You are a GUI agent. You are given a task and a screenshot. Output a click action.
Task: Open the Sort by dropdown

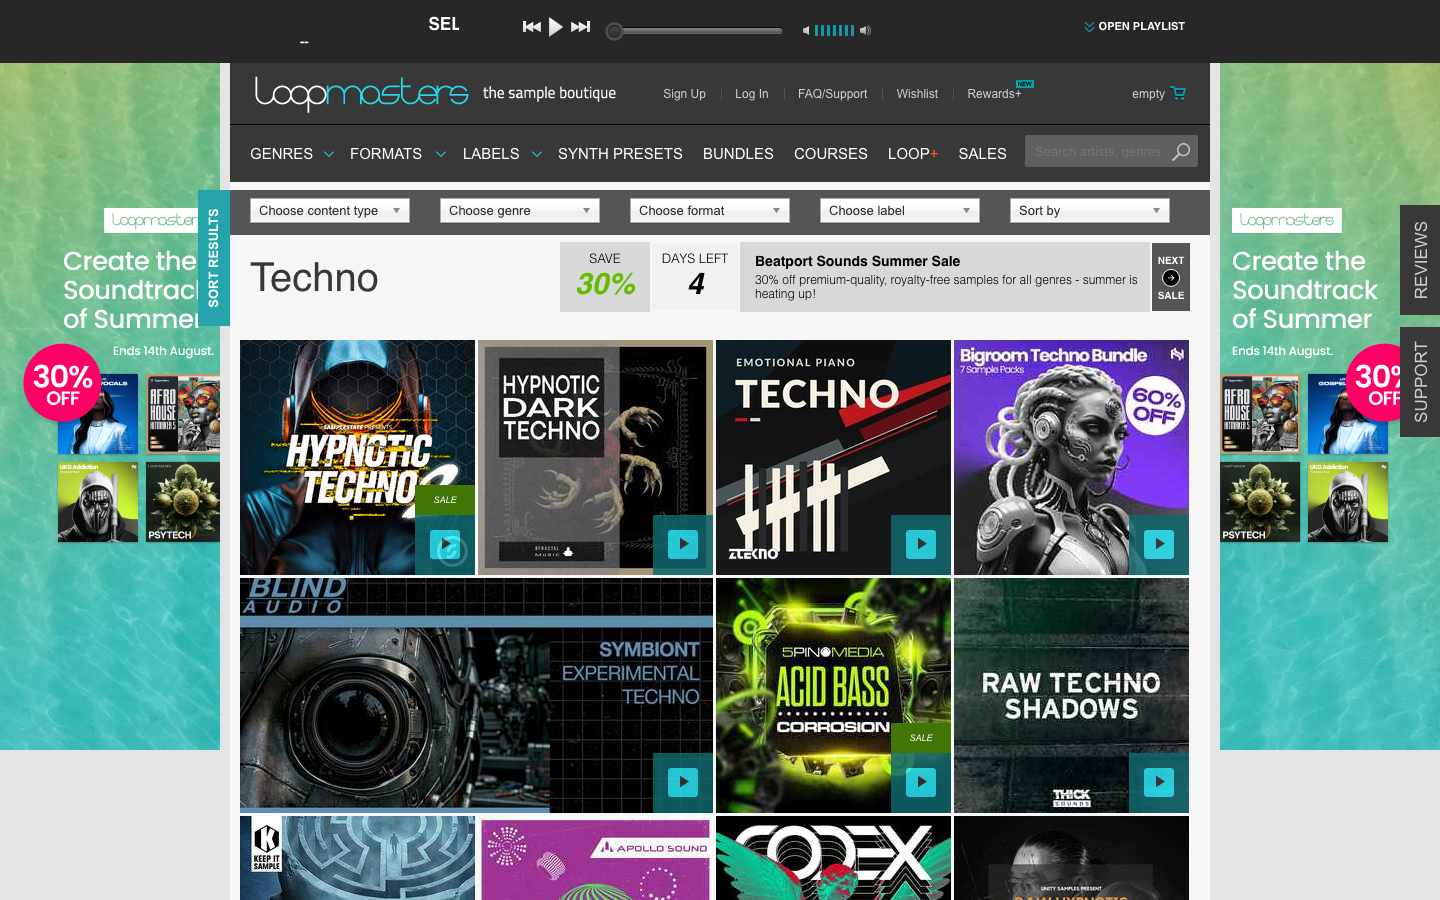(x=1090, y=211)
